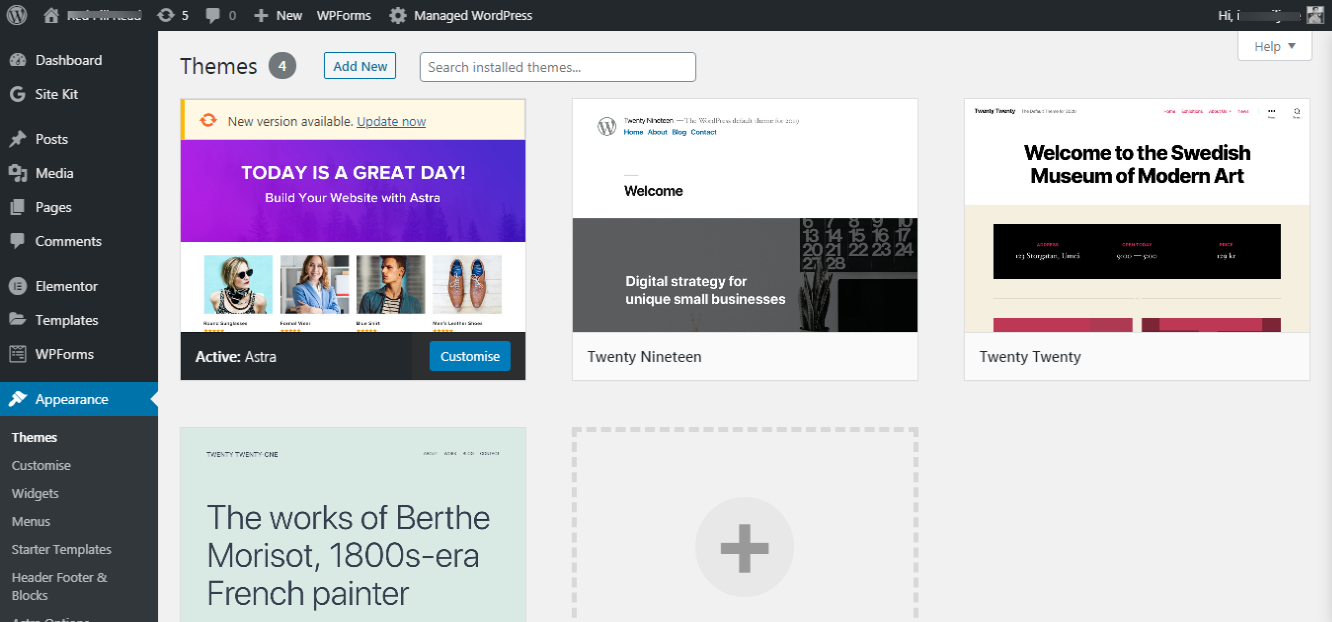
Task: Click the Active: Astra label
Action: point(236,357)
